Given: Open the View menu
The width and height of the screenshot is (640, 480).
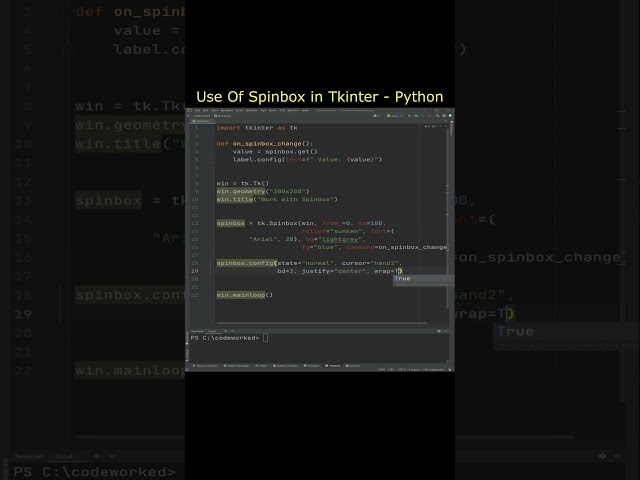Looking at the screenshot, I should (215, 110).
